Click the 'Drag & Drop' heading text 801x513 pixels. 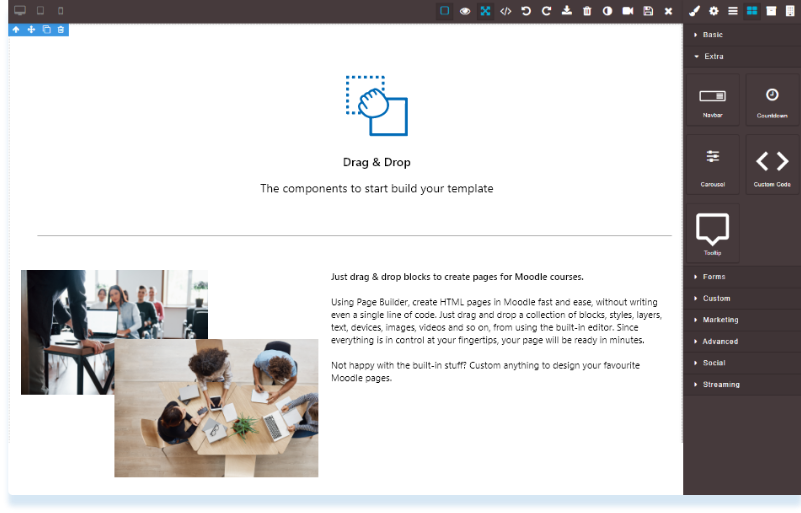[x=377, y=162]
